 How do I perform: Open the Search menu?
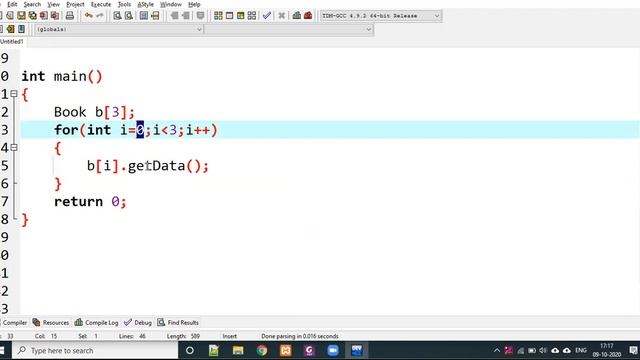point(32,4)
